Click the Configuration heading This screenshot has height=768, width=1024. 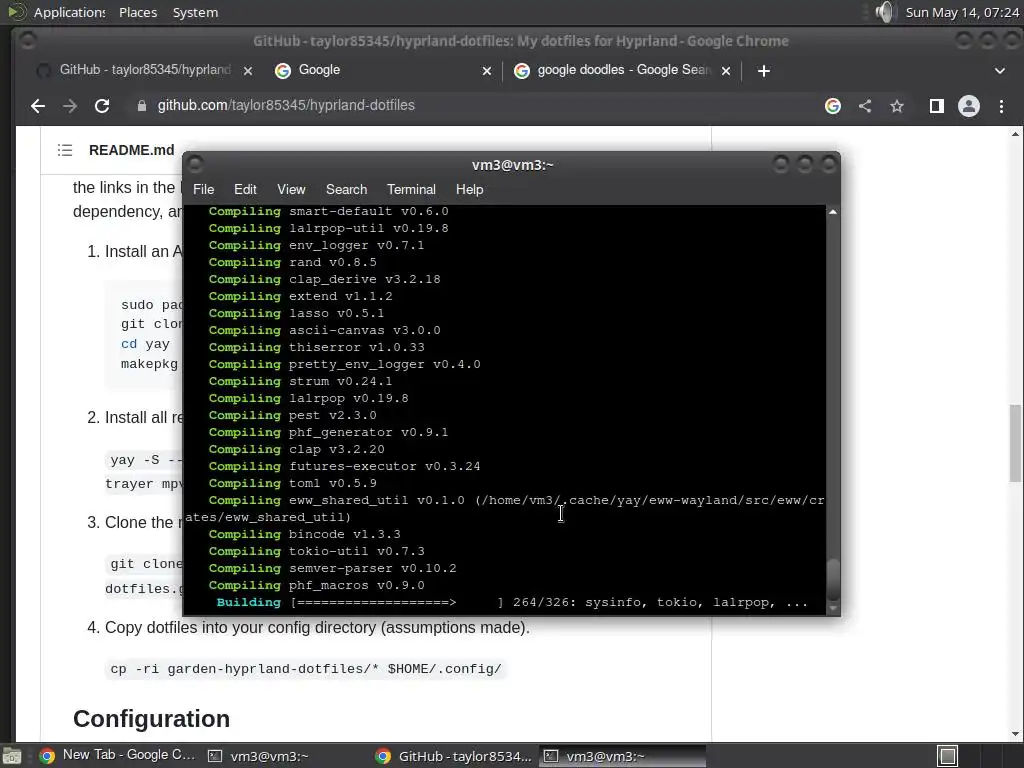(x=152, y=718)
